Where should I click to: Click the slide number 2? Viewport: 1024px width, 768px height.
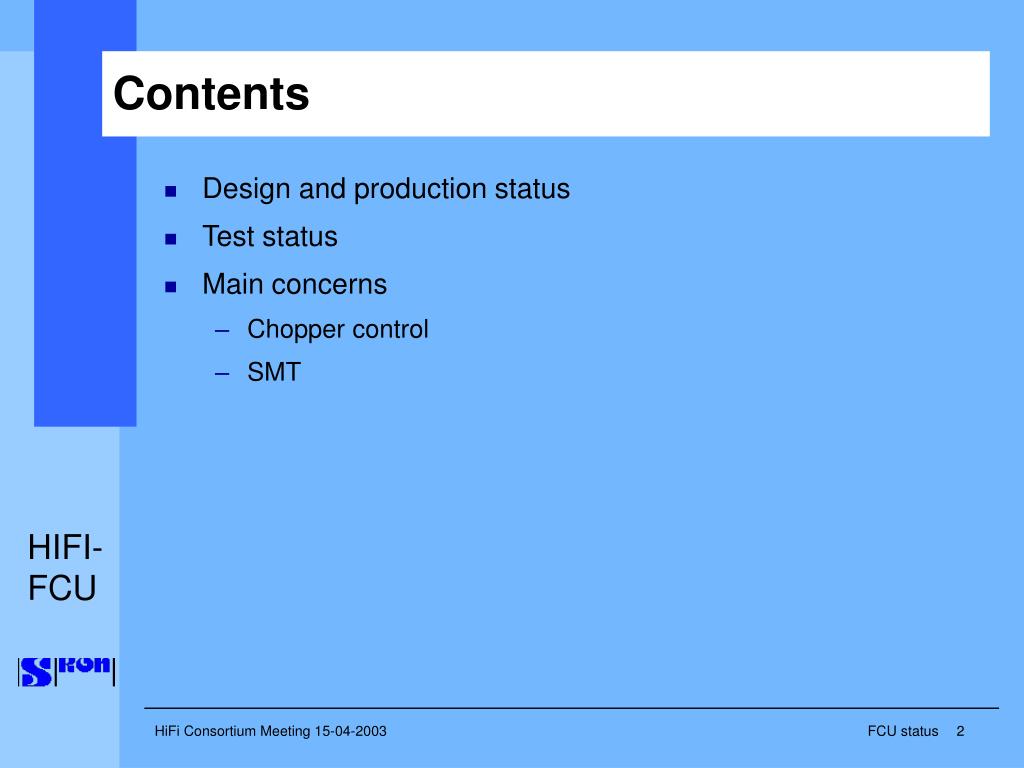click(960, 731)
